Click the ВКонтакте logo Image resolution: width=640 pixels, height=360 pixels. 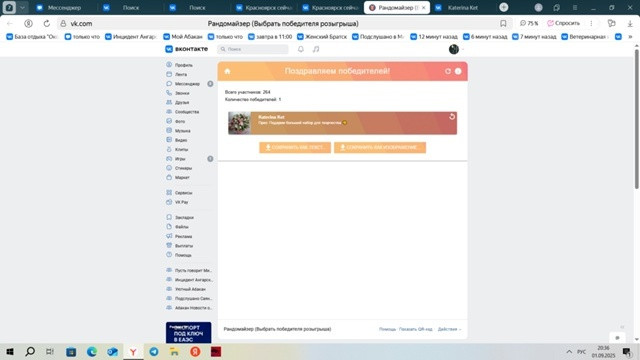187,49
